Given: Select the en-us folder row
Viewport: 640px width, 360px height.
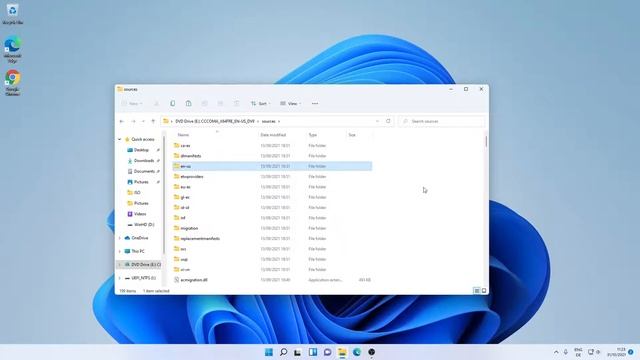Looking at the screenshot, I should [272, 166].
